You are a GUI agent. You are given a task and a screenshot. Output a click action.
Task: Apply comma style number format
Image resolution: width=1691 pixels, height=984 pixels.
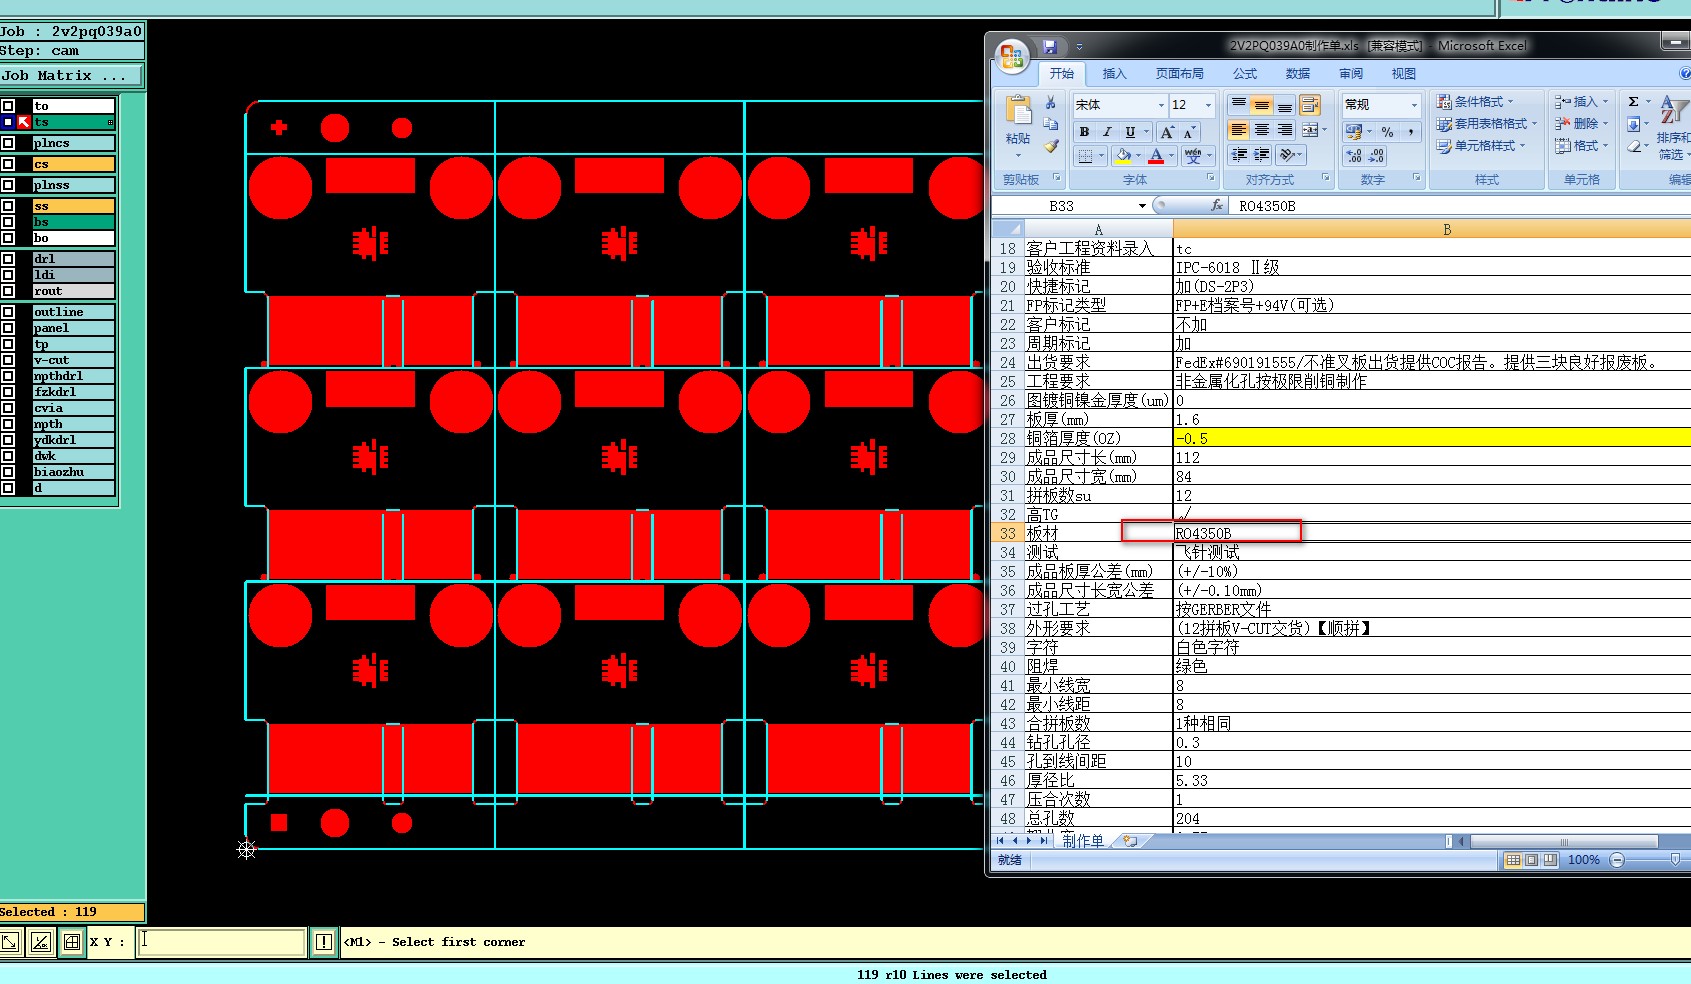click(x=1410, y=132)
